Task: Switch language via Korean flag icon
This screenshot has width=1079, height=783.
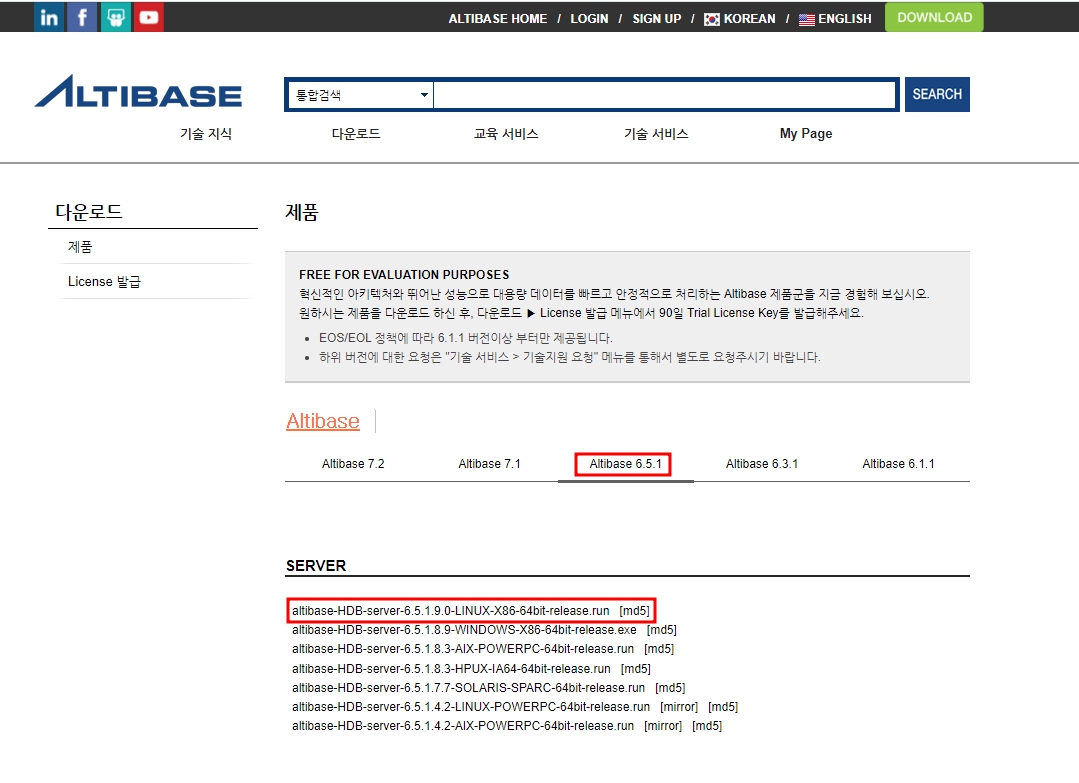Action: (712, 19)
